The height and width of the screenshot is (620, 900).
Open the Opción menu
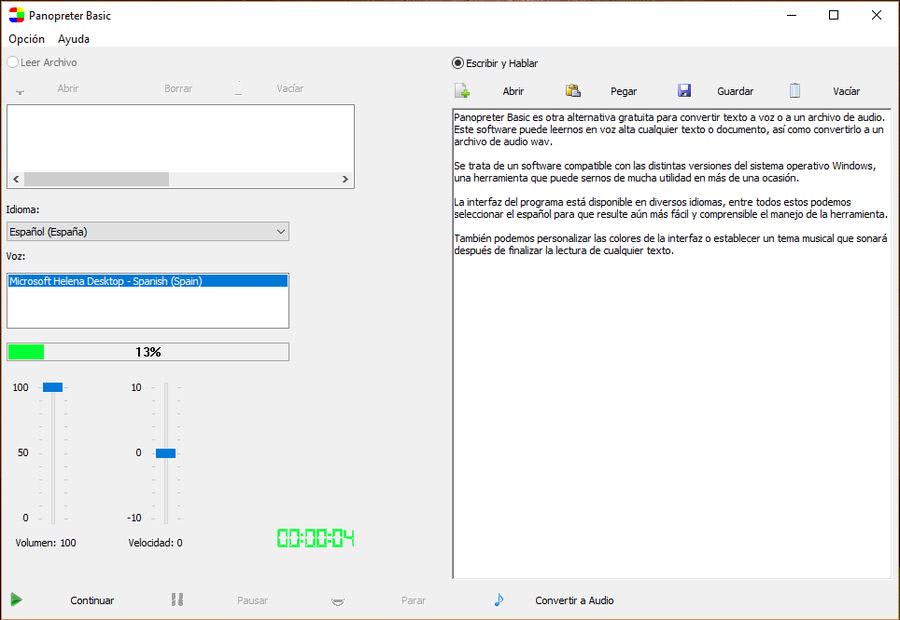point(27,39)
